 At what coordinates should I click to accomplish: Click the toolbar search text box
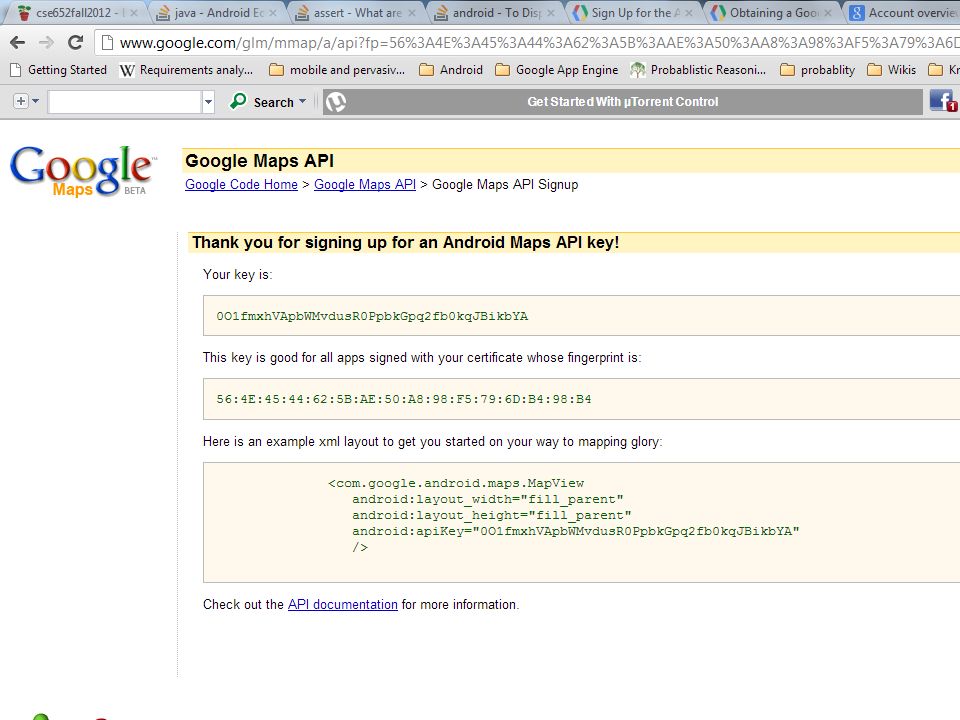(125, 102)
